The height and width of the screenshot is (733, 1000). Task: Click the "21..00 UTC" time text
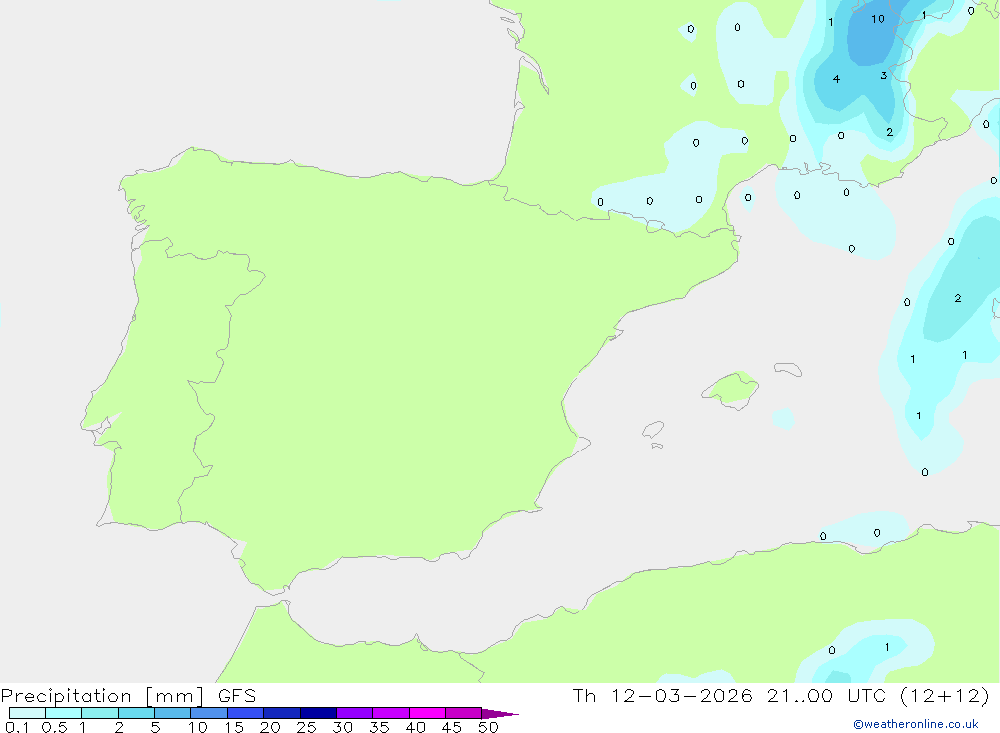coord(827,695)
